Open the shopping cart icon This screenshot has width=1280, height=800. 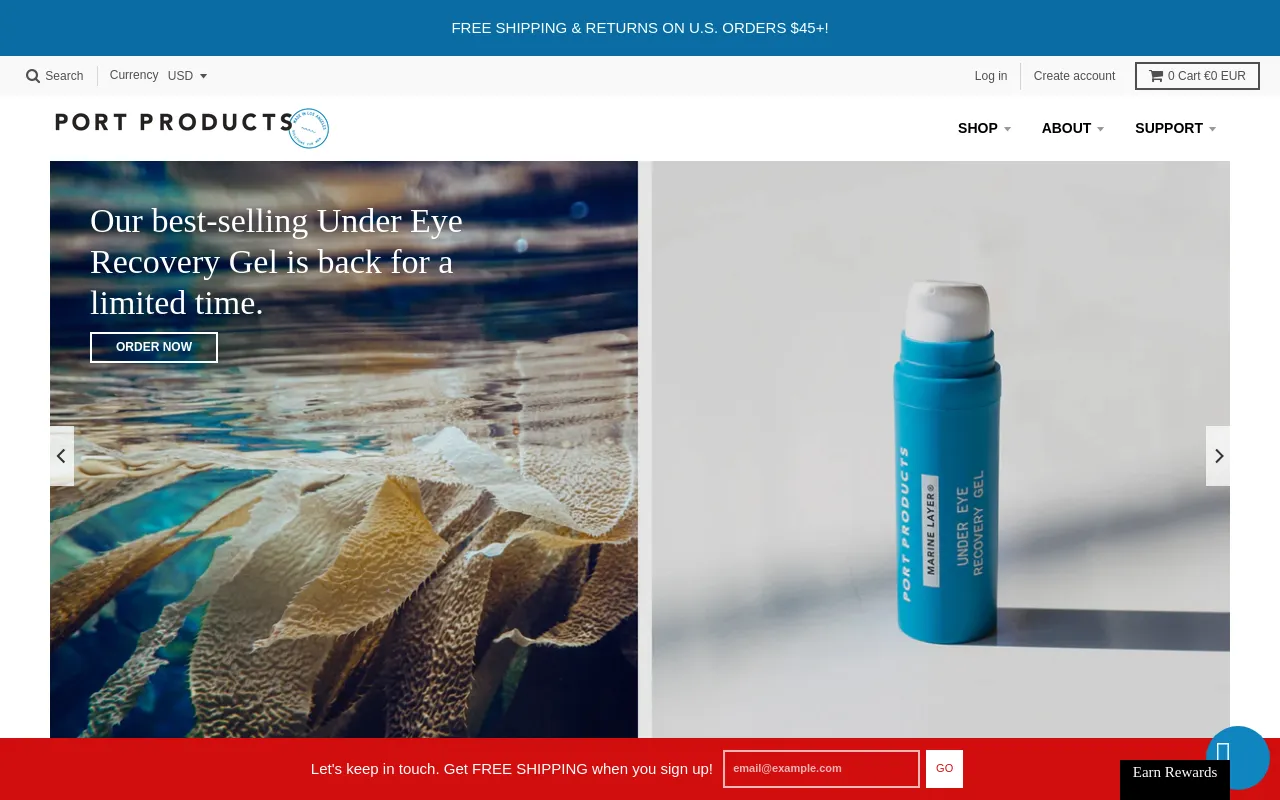(x=1156, y=75)
